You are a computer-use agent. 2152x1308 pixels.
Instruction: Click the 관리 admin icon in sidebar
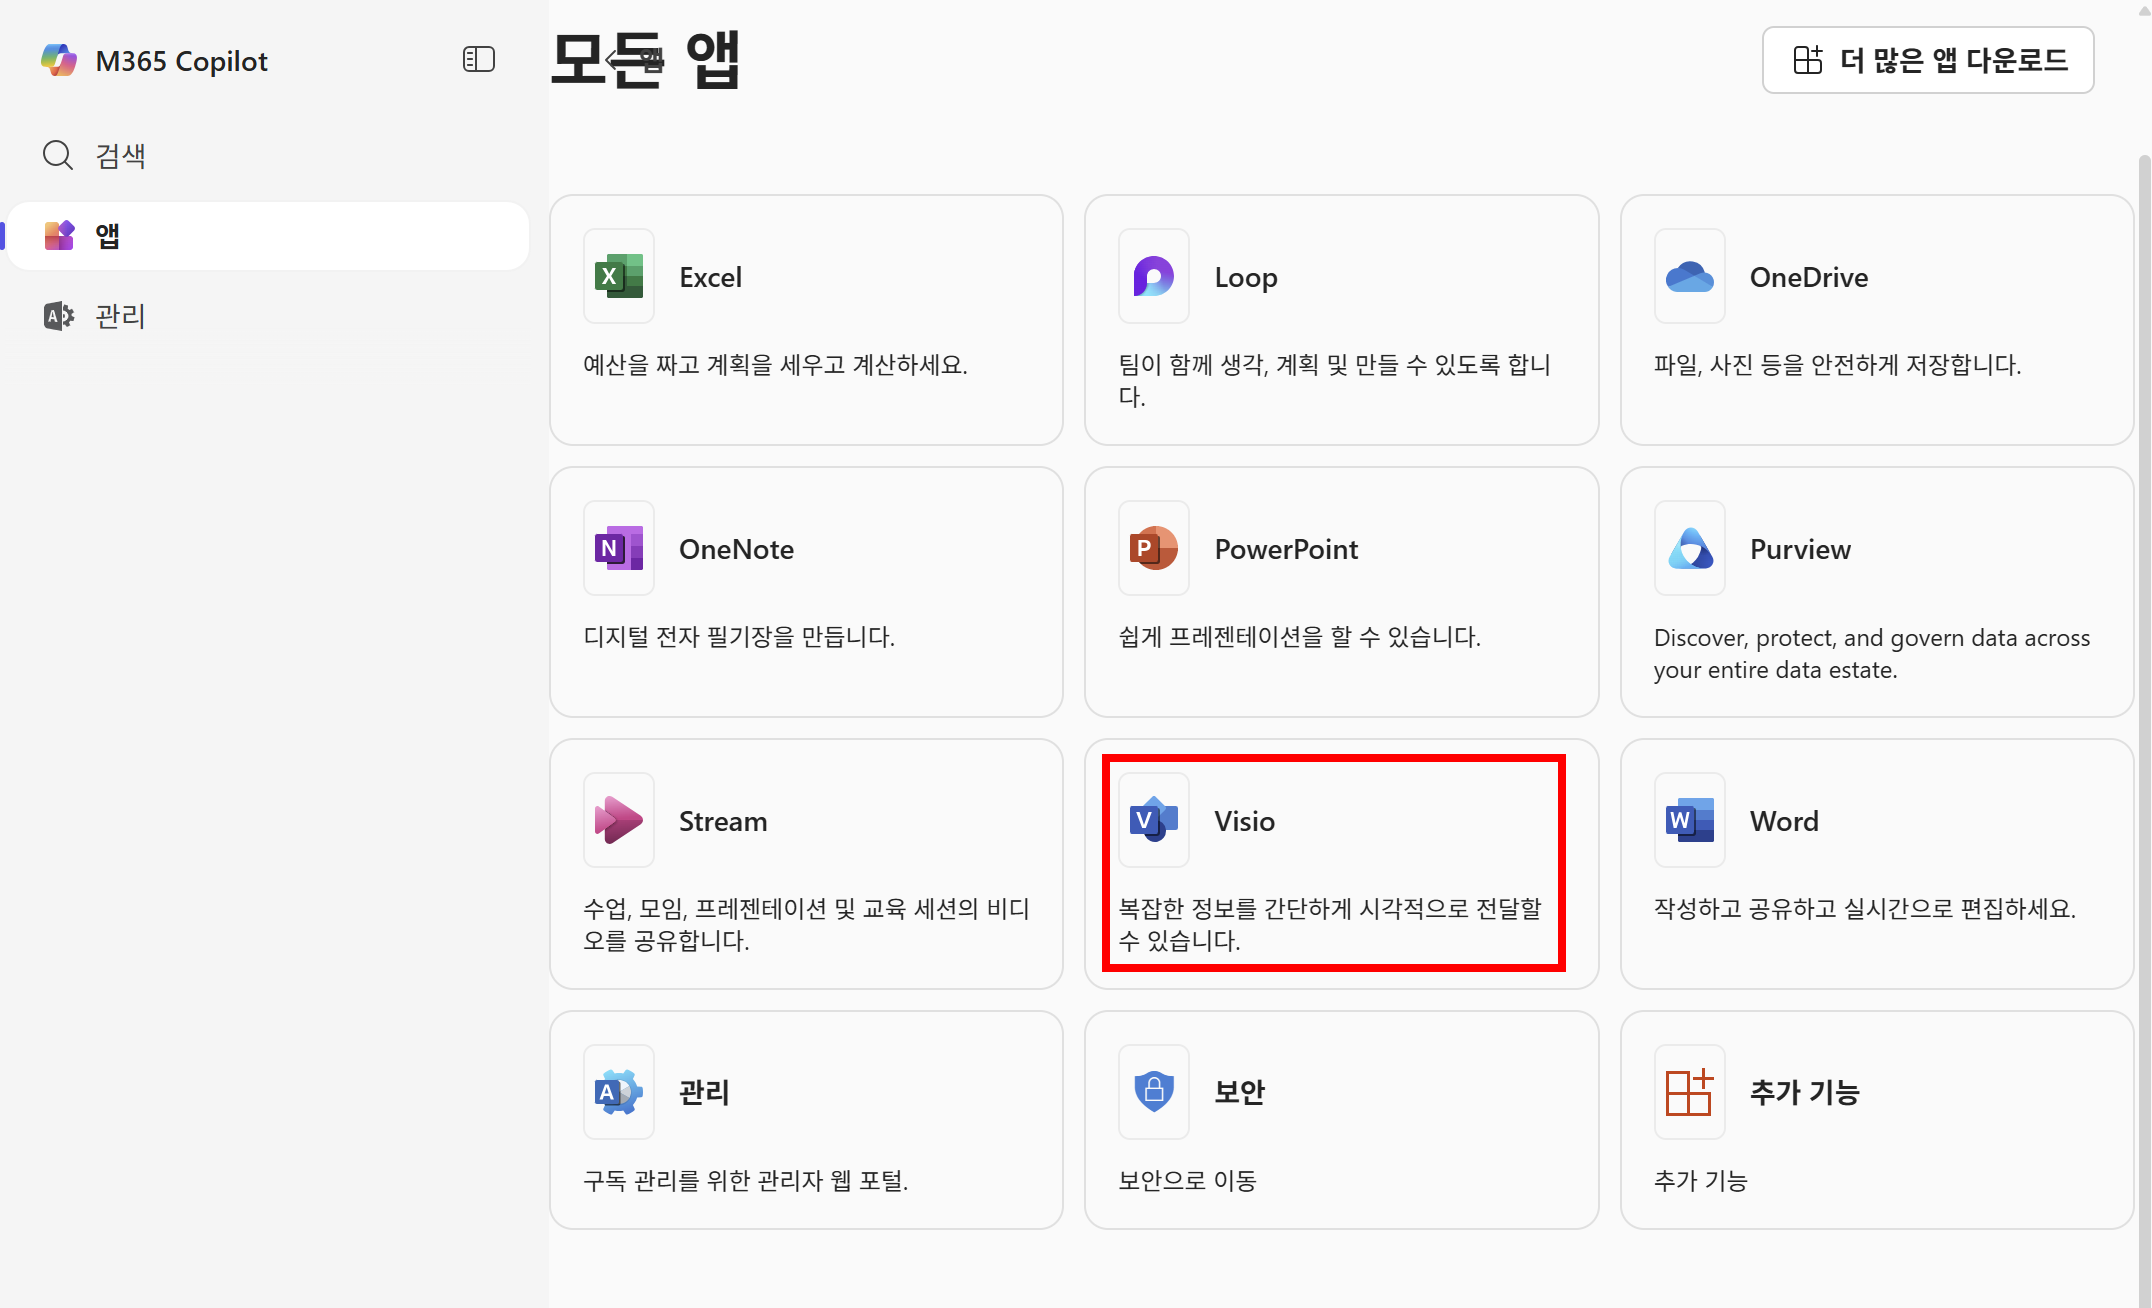click(59, 316)
